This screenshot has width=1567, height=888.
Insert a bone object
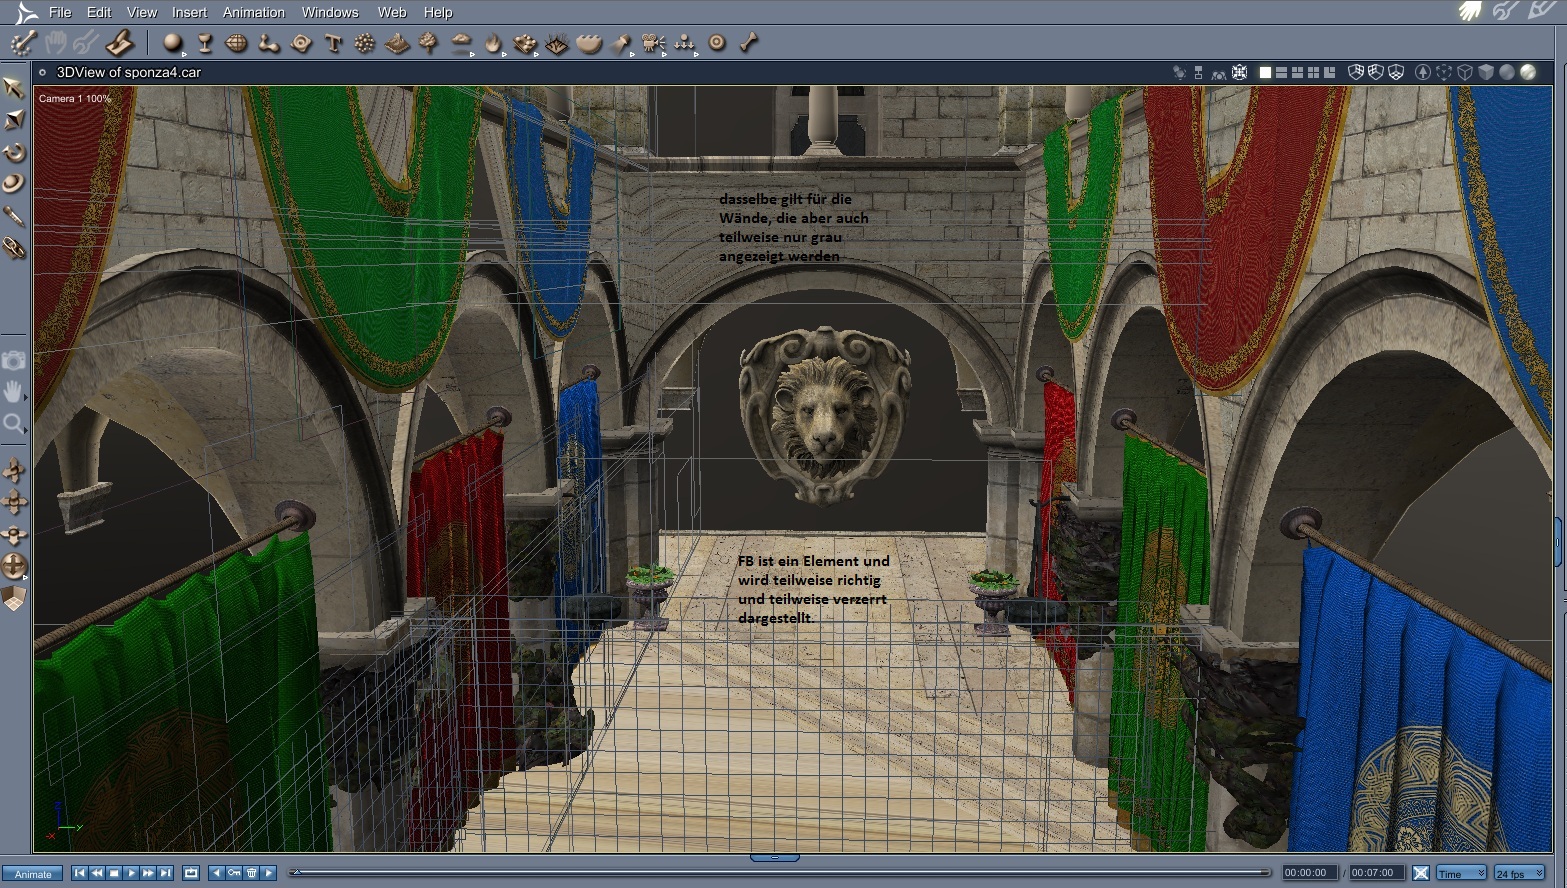749,43
